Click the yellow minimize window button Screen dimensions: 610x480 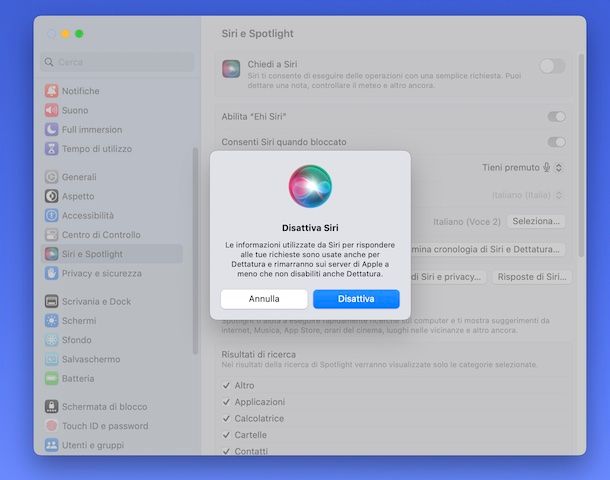(x=65, y=34)
